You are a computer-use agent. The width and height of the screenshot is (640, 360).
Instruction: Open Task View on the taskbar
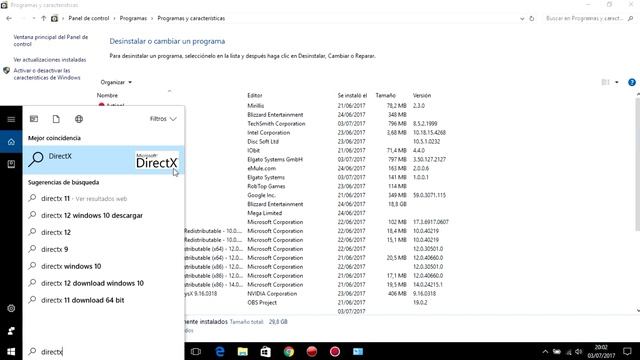coord(196,351)
